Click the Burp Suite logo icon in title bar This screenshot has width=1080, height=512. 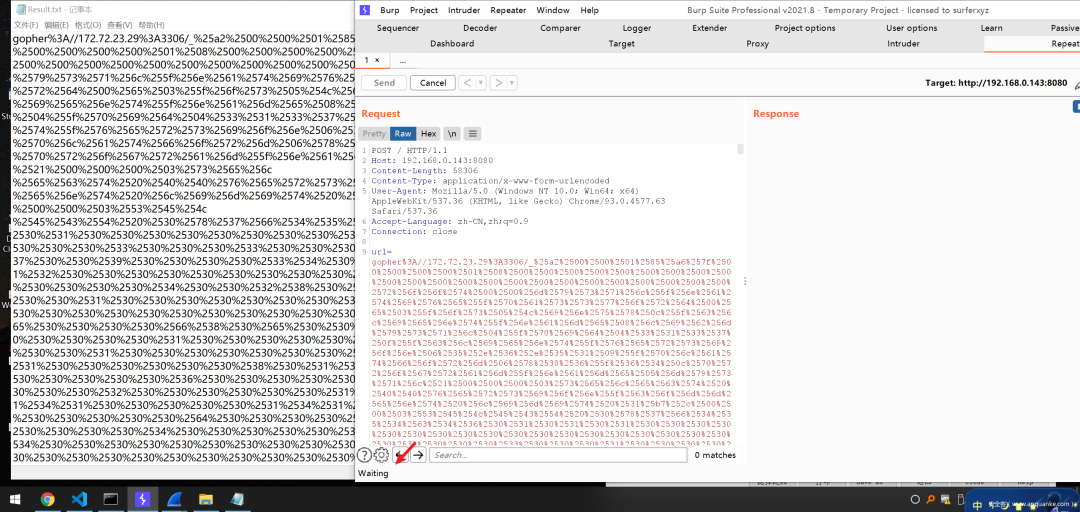click(x=364, y=10)
